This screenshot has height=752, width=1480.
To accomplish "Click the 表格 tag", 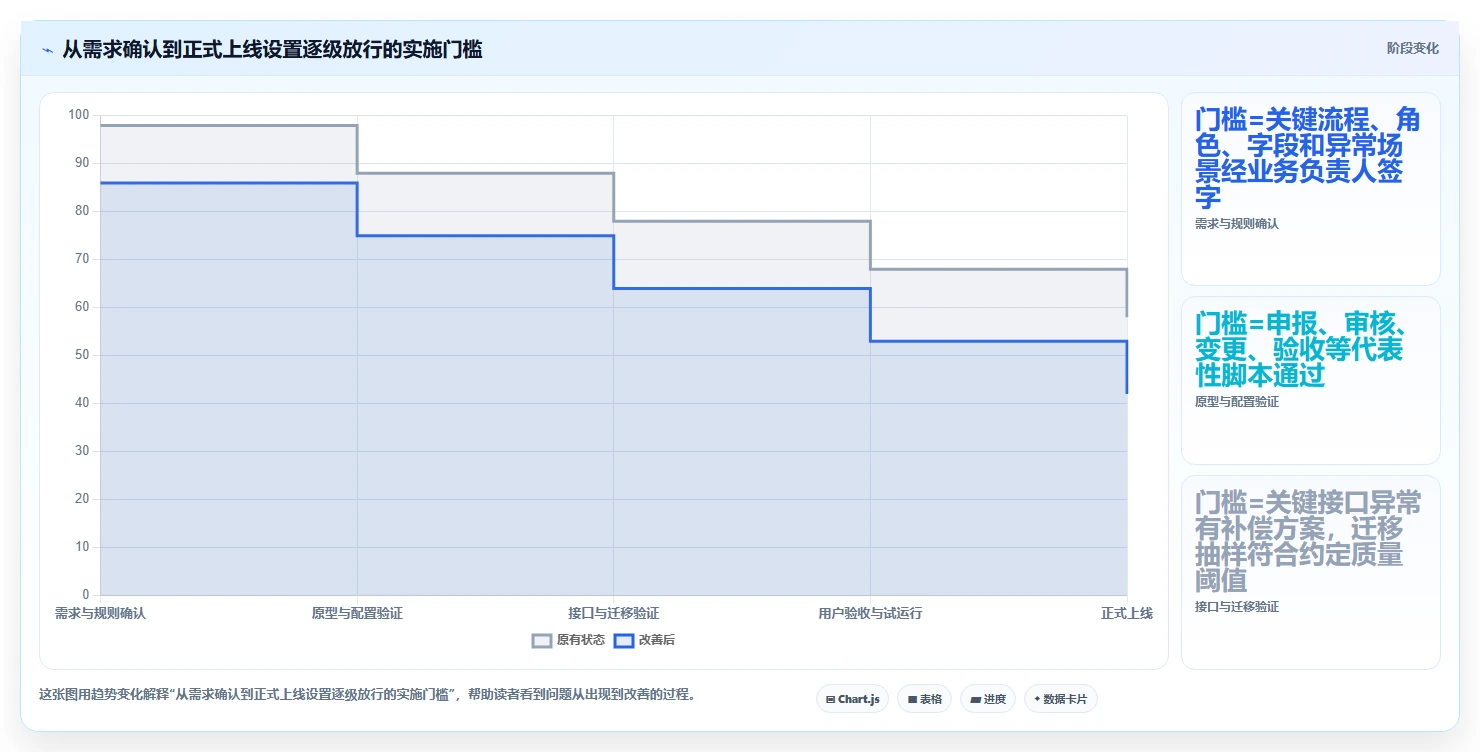I will pos(924,699).
